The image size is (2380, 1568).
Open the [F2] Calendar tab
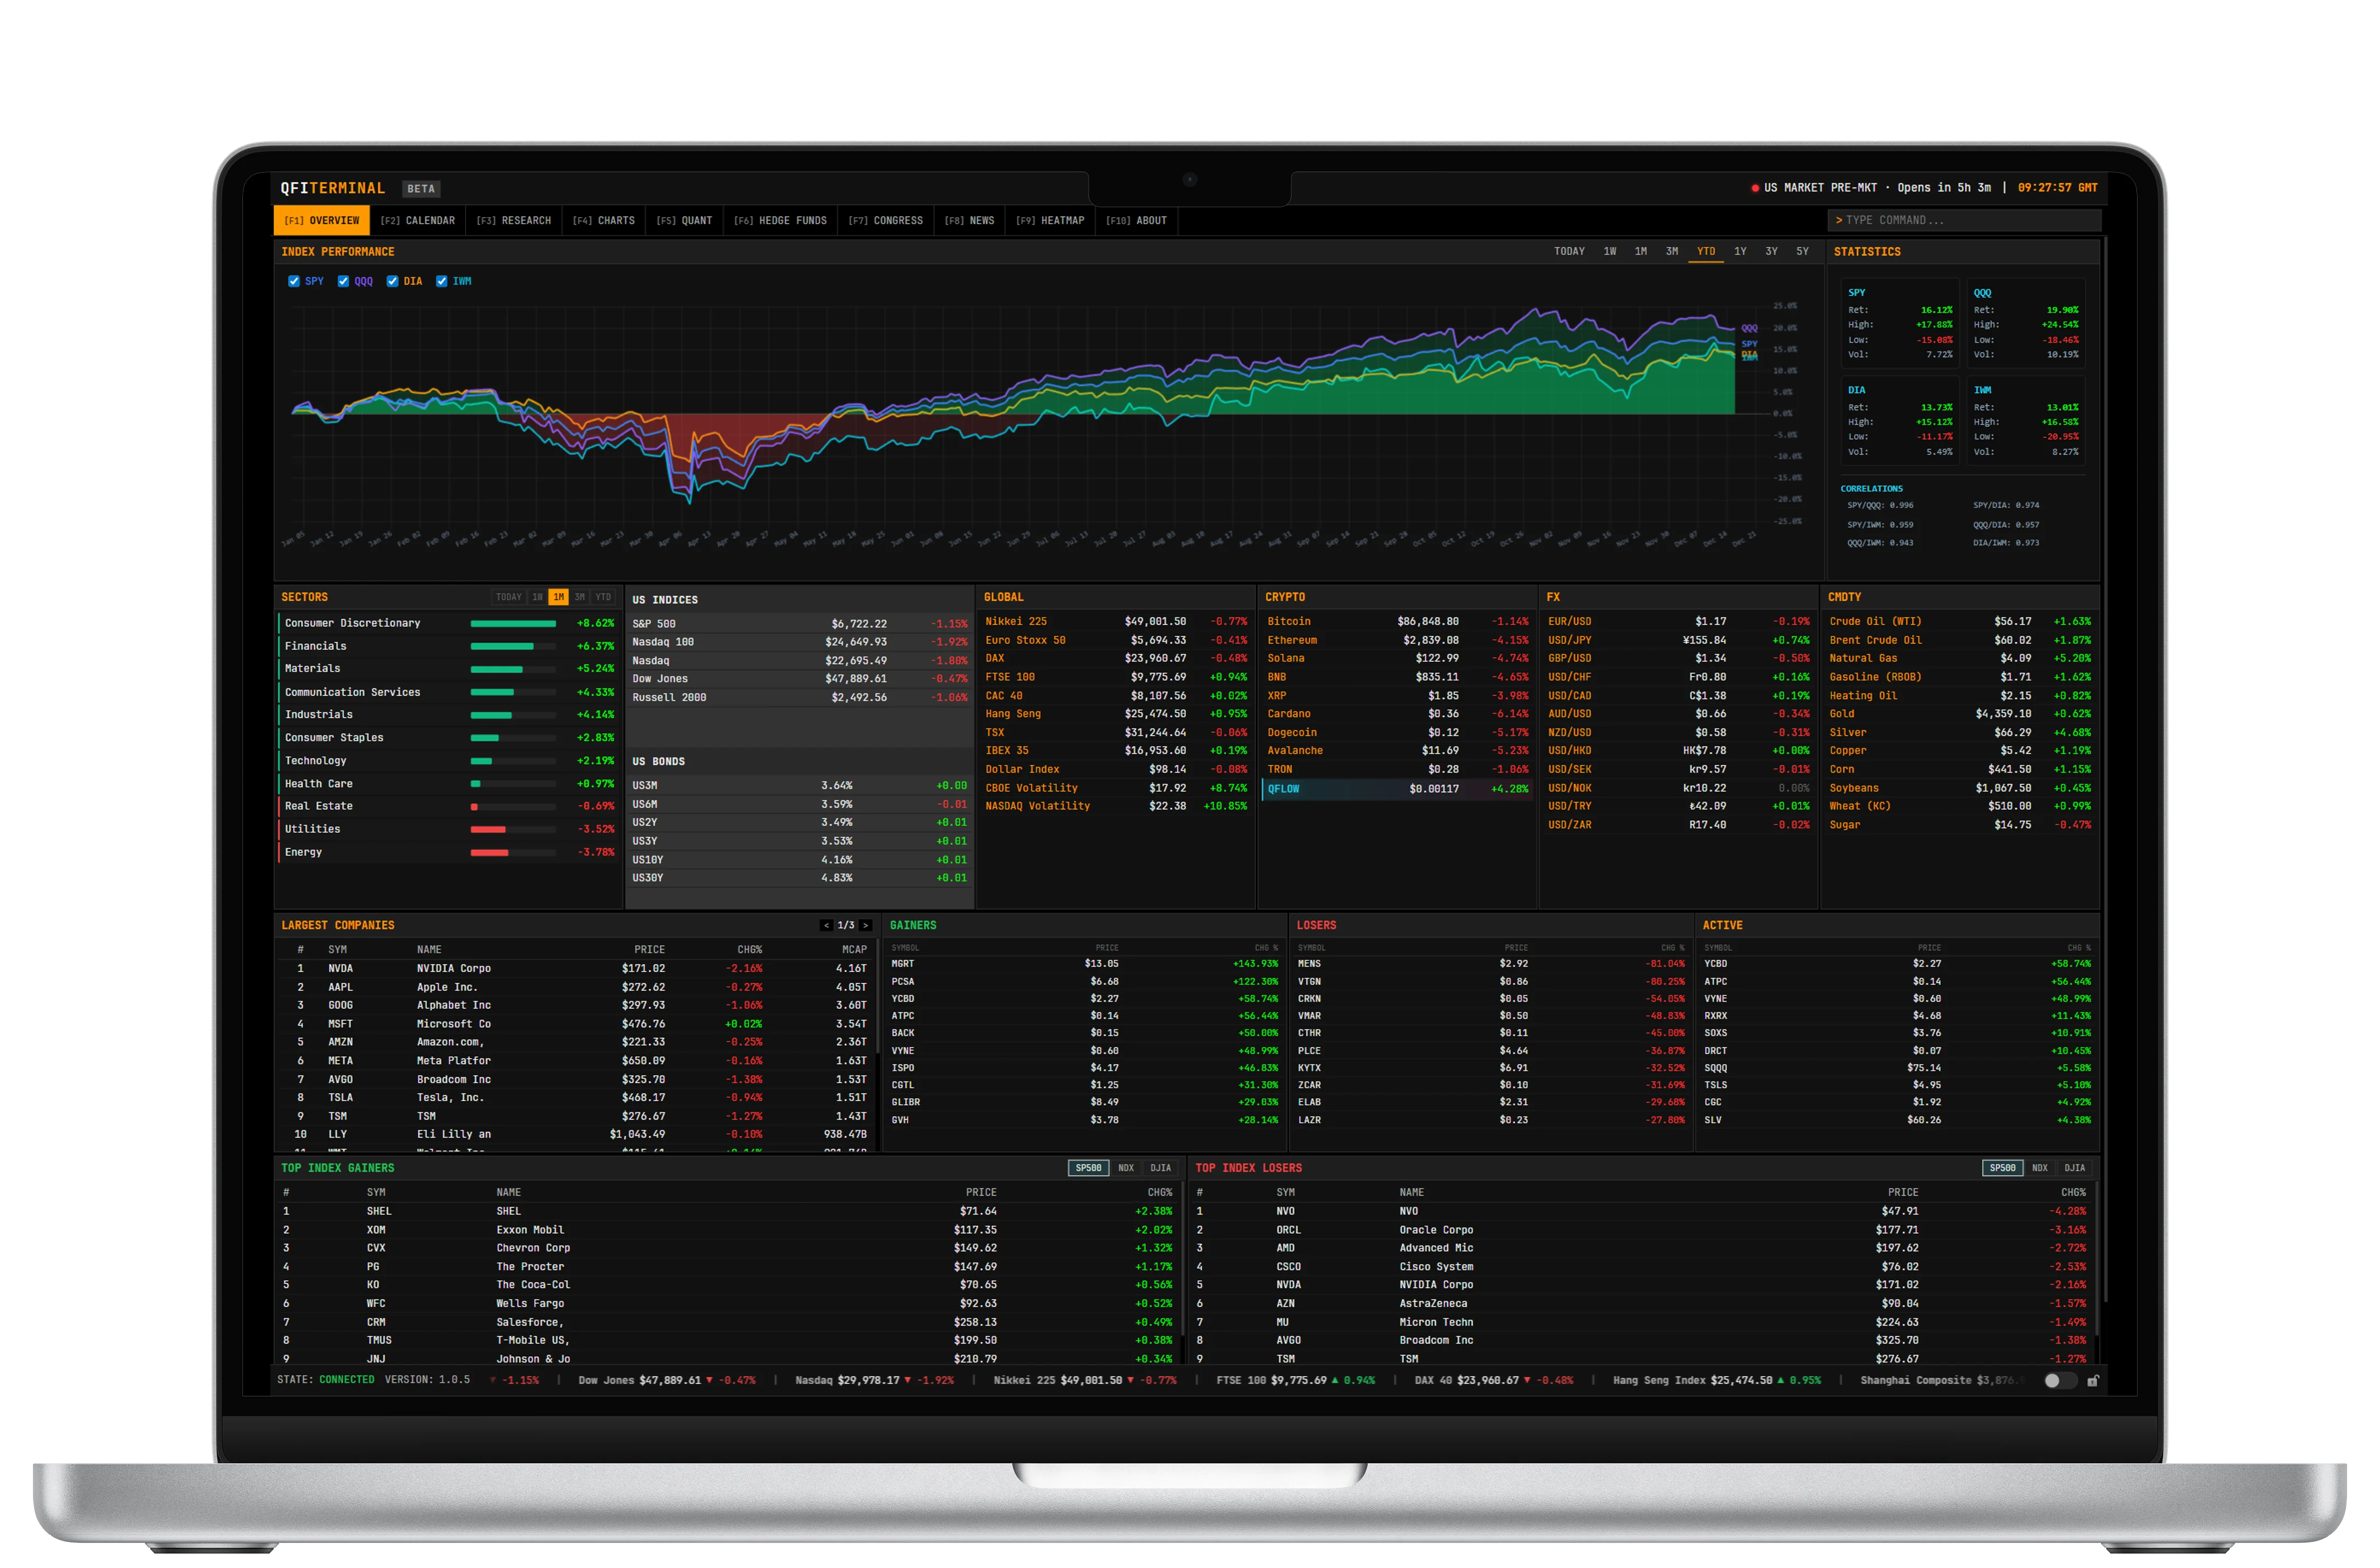(x=419, y=220)
